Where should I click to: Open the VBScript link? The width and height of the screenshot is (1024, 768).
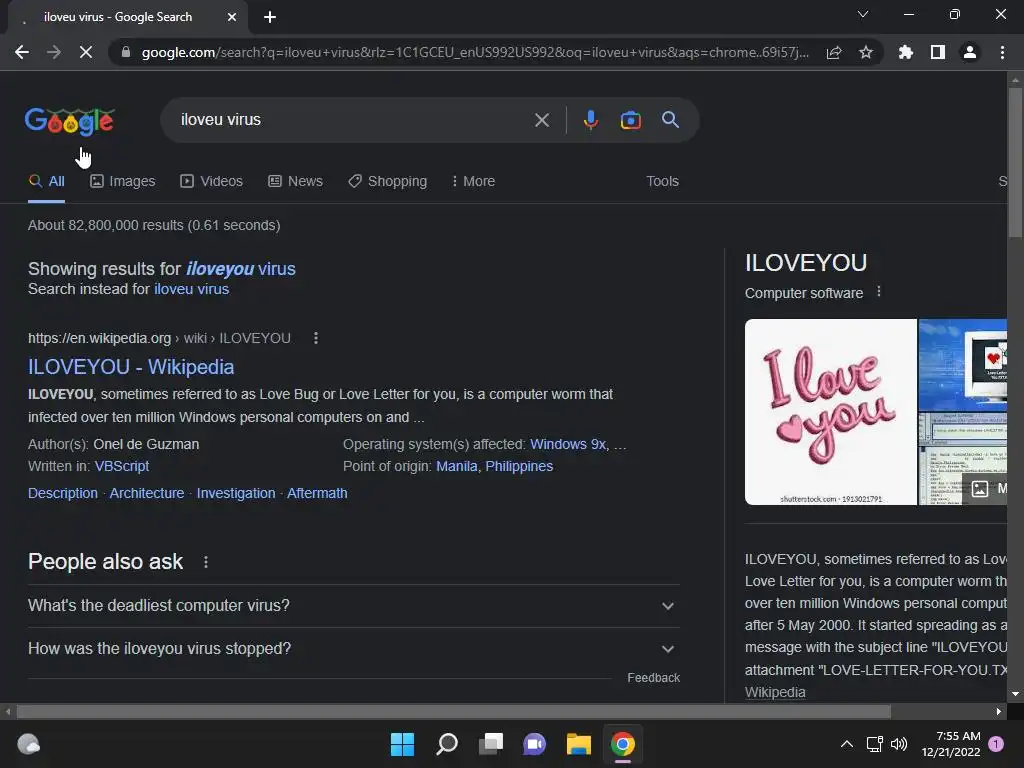121,466
